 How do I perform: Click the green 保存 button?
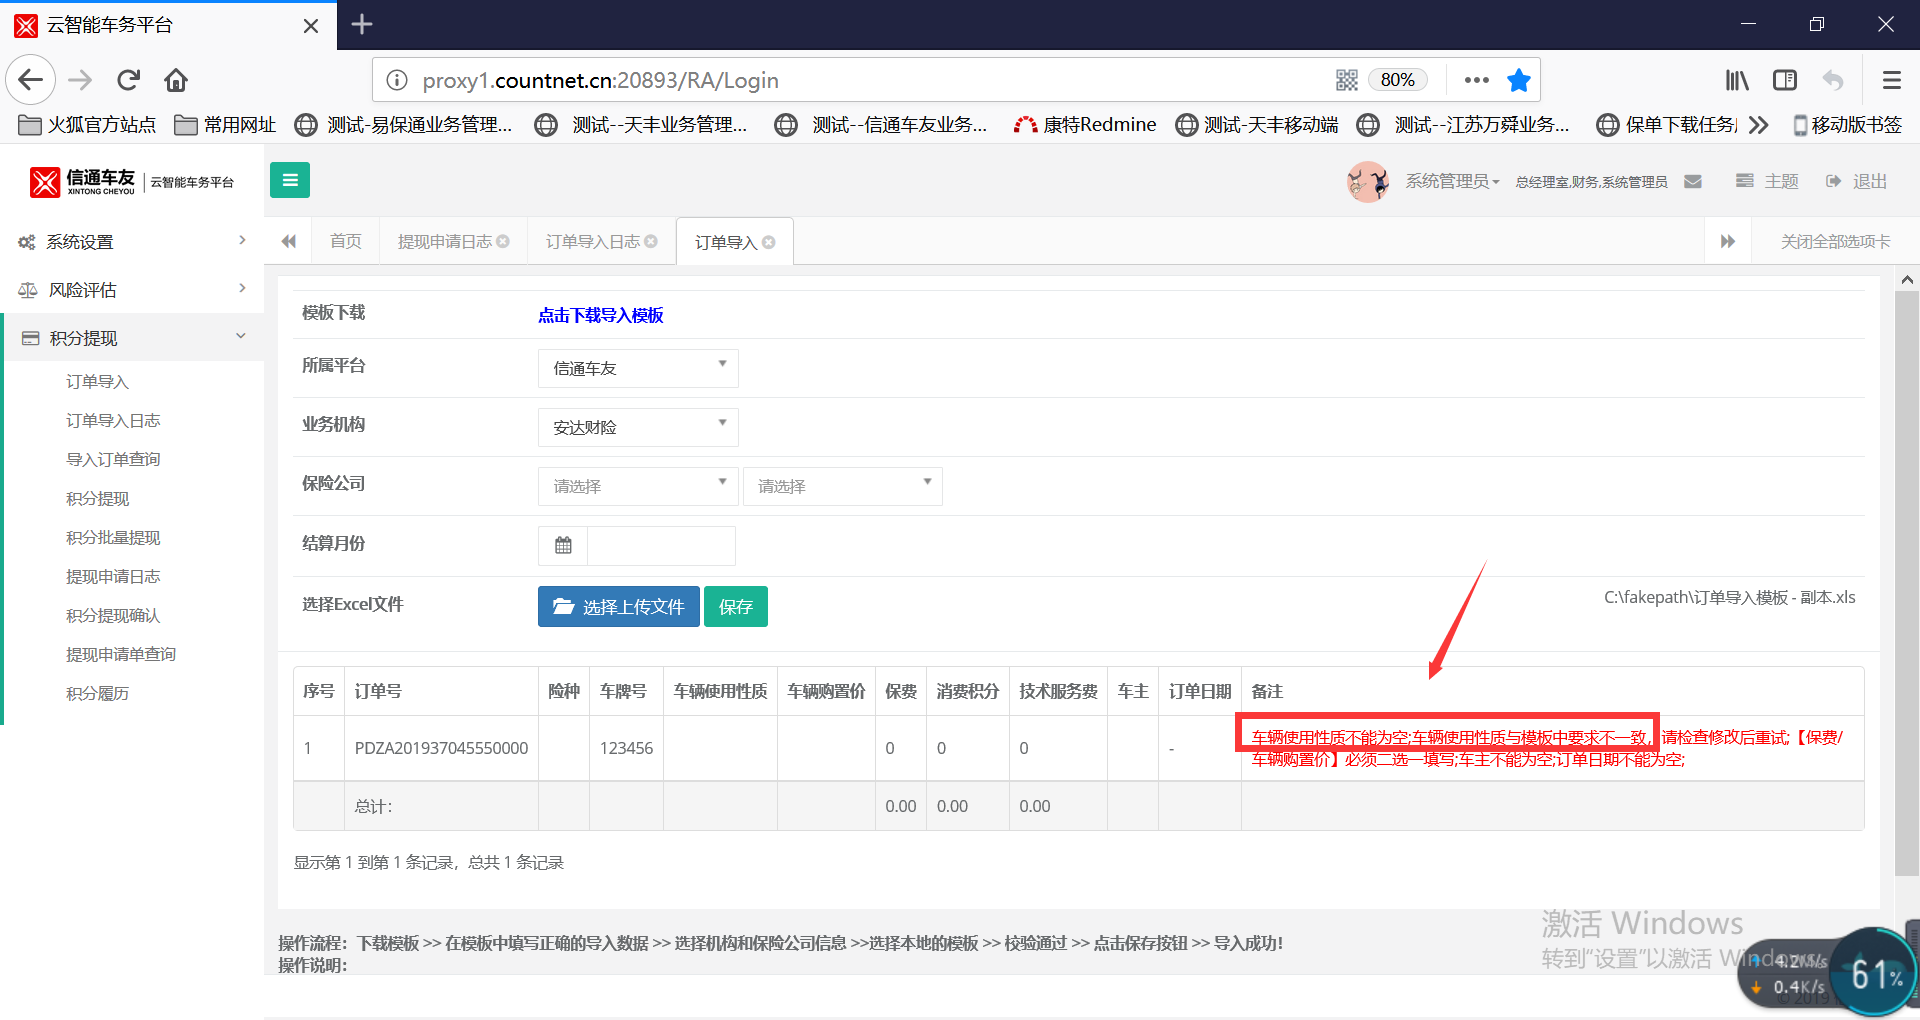click(x=735, y=607)
